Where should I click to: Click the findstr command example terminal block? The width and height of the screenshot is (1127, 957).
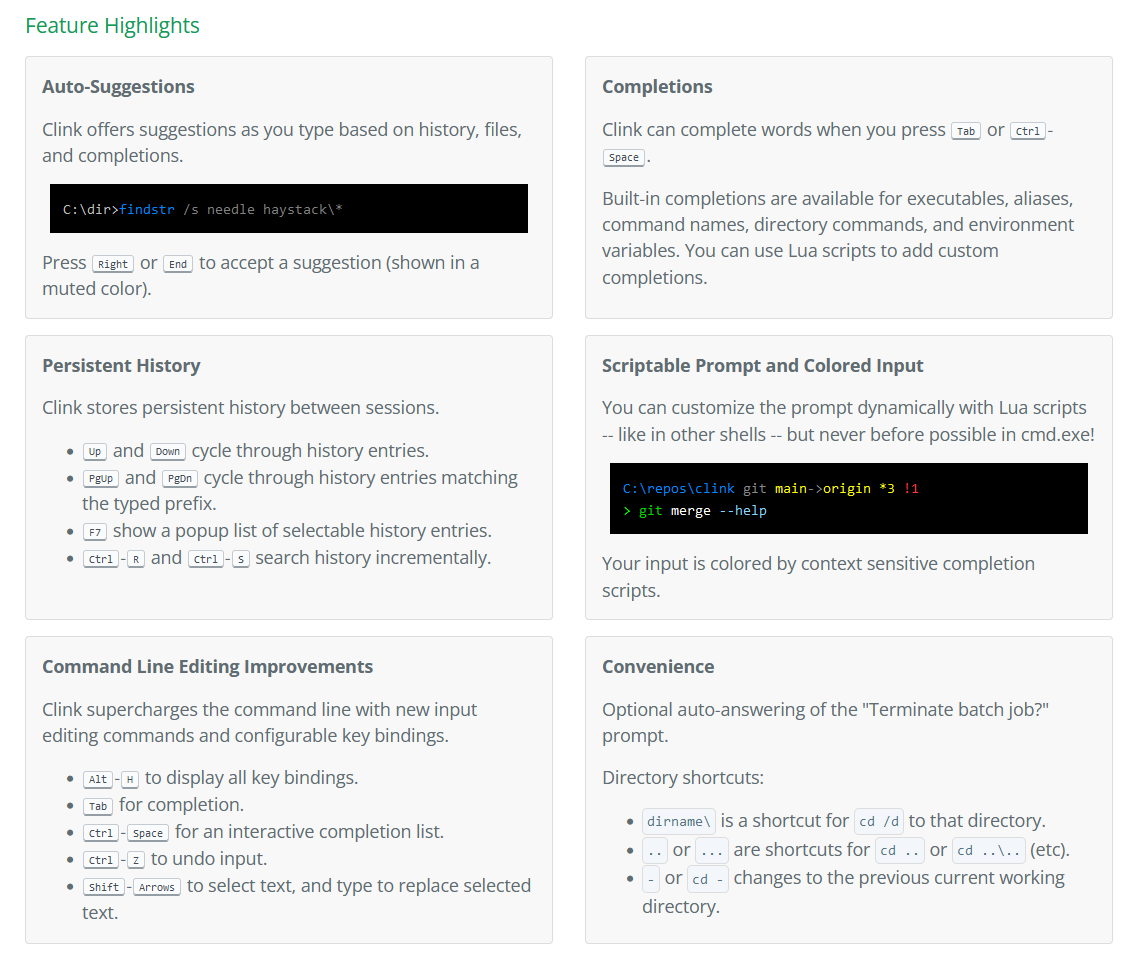(289, 209)
